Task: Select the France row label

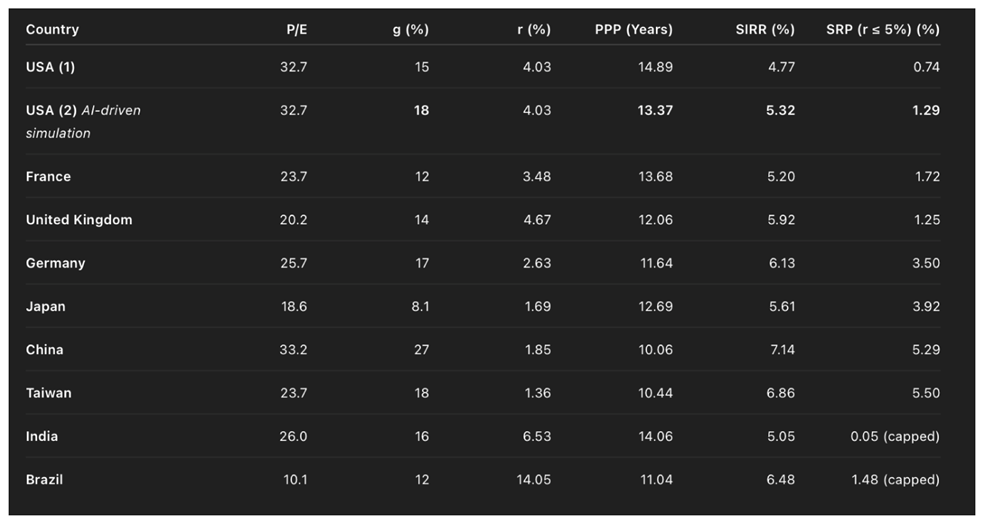Action: coord(48,177)
